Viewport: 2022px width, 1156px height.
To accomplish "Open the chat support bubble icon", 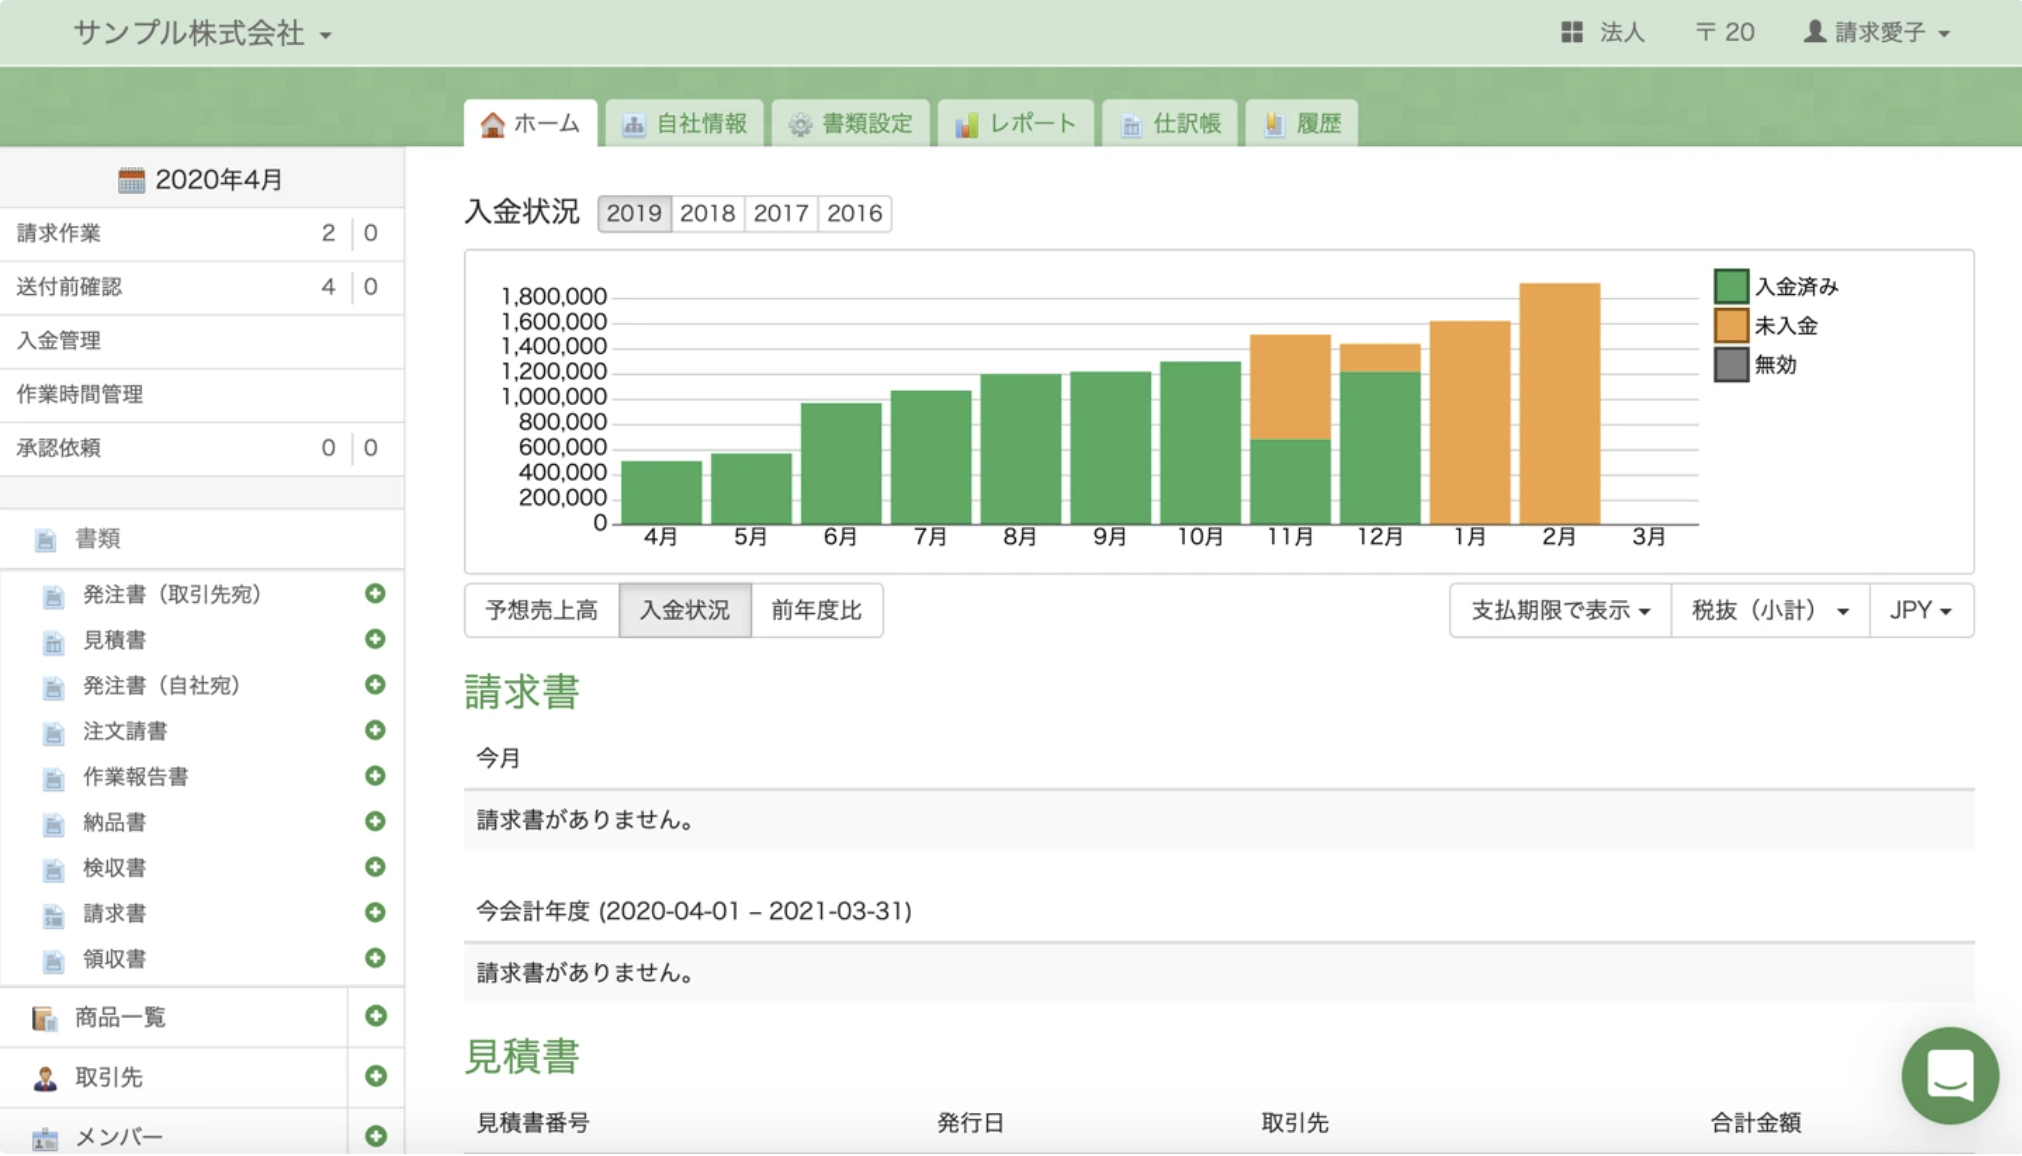I will [x=1949, y=1076].
